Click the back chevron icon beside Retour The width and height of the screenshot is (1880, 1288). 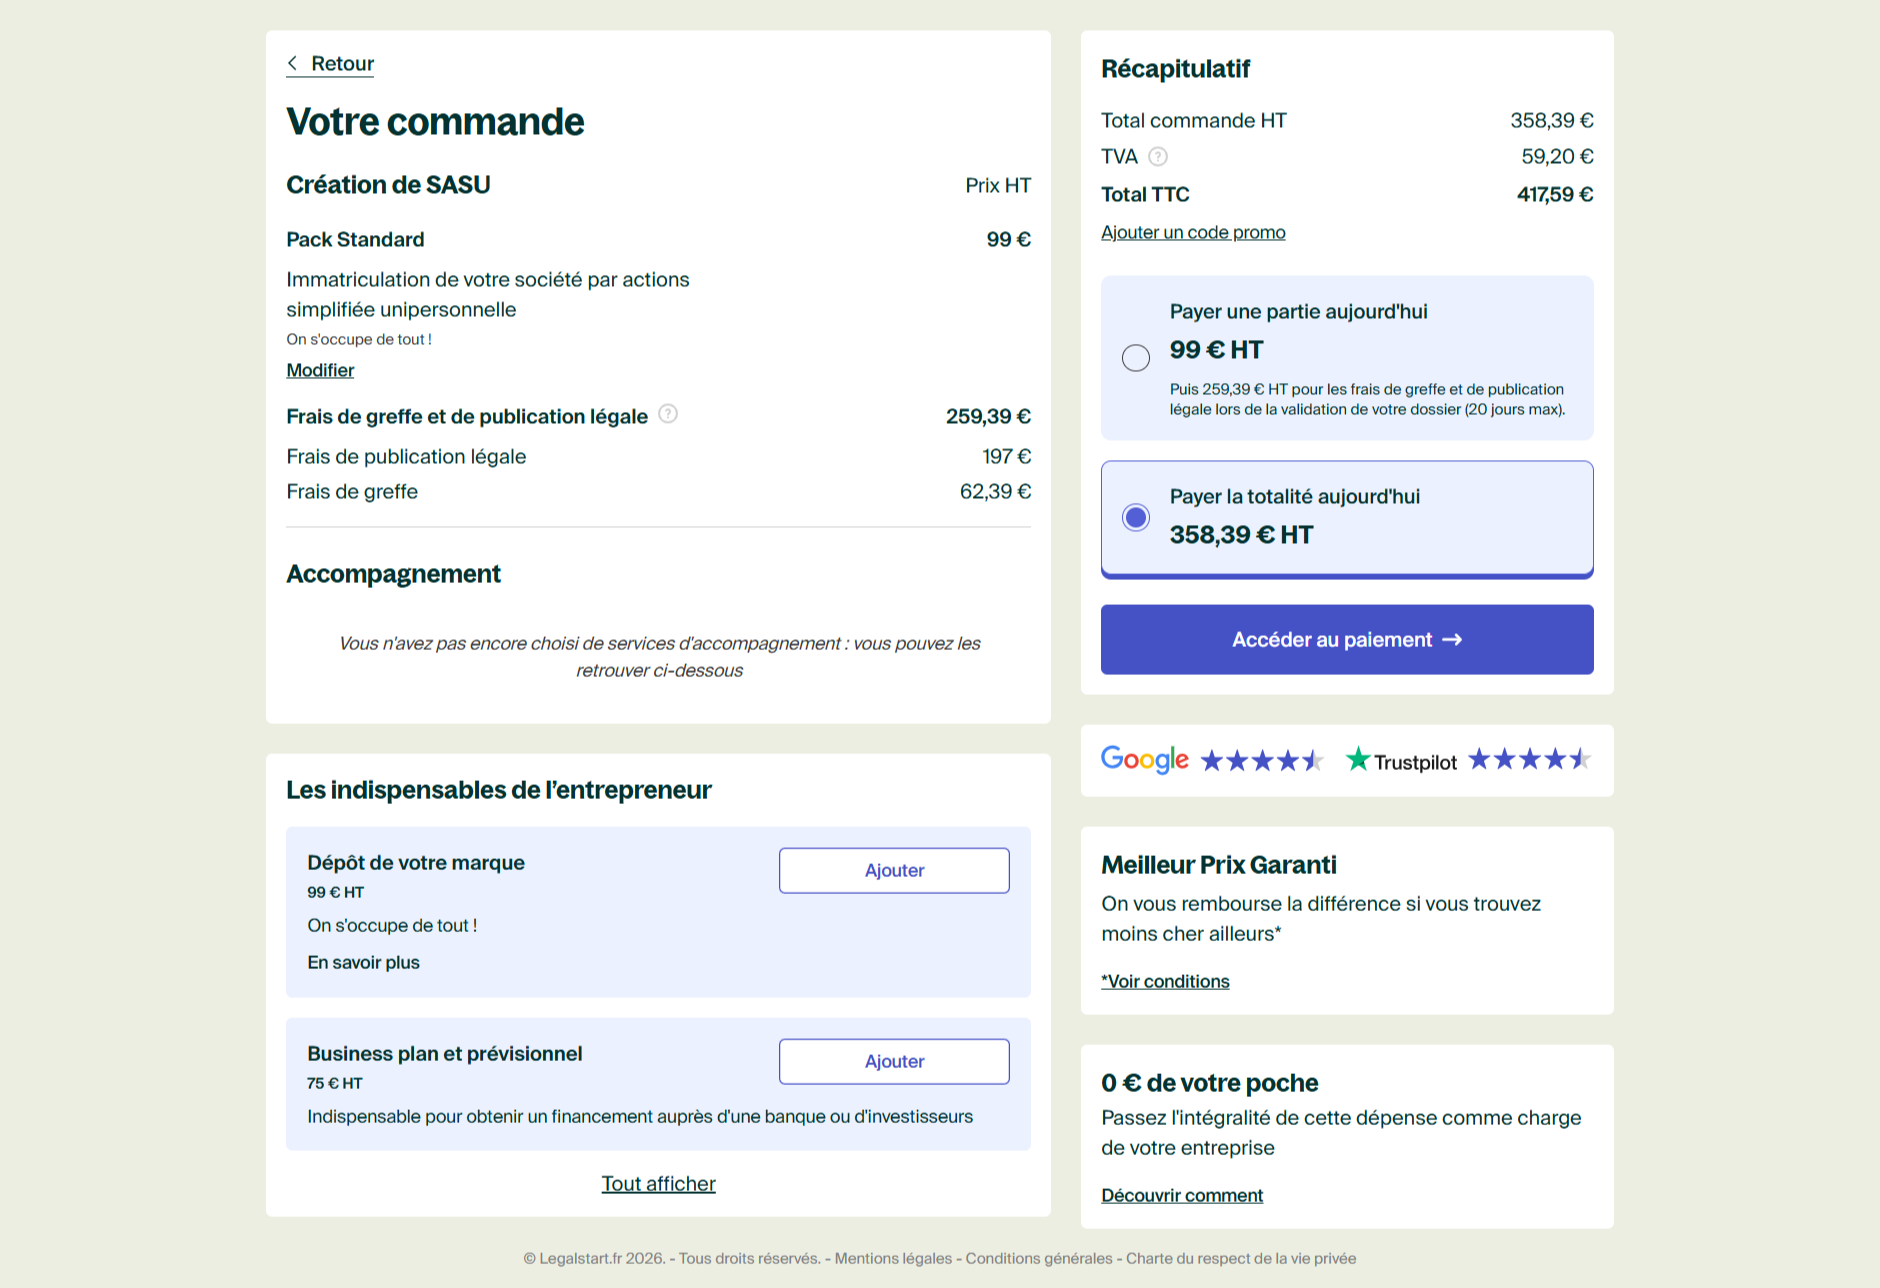click(x=292, y=63)
